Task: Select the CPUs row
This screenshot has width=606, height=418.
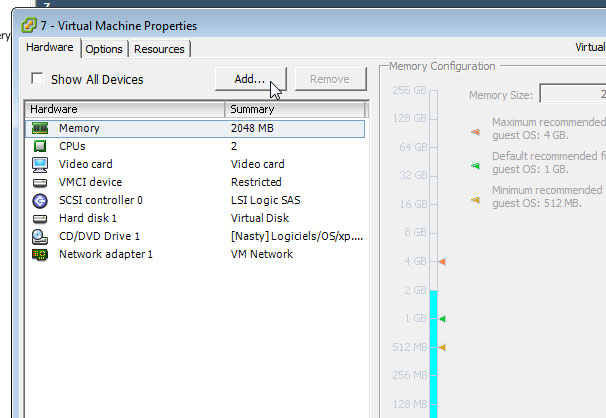Action: pyautogui.click(x=195, y=146)
